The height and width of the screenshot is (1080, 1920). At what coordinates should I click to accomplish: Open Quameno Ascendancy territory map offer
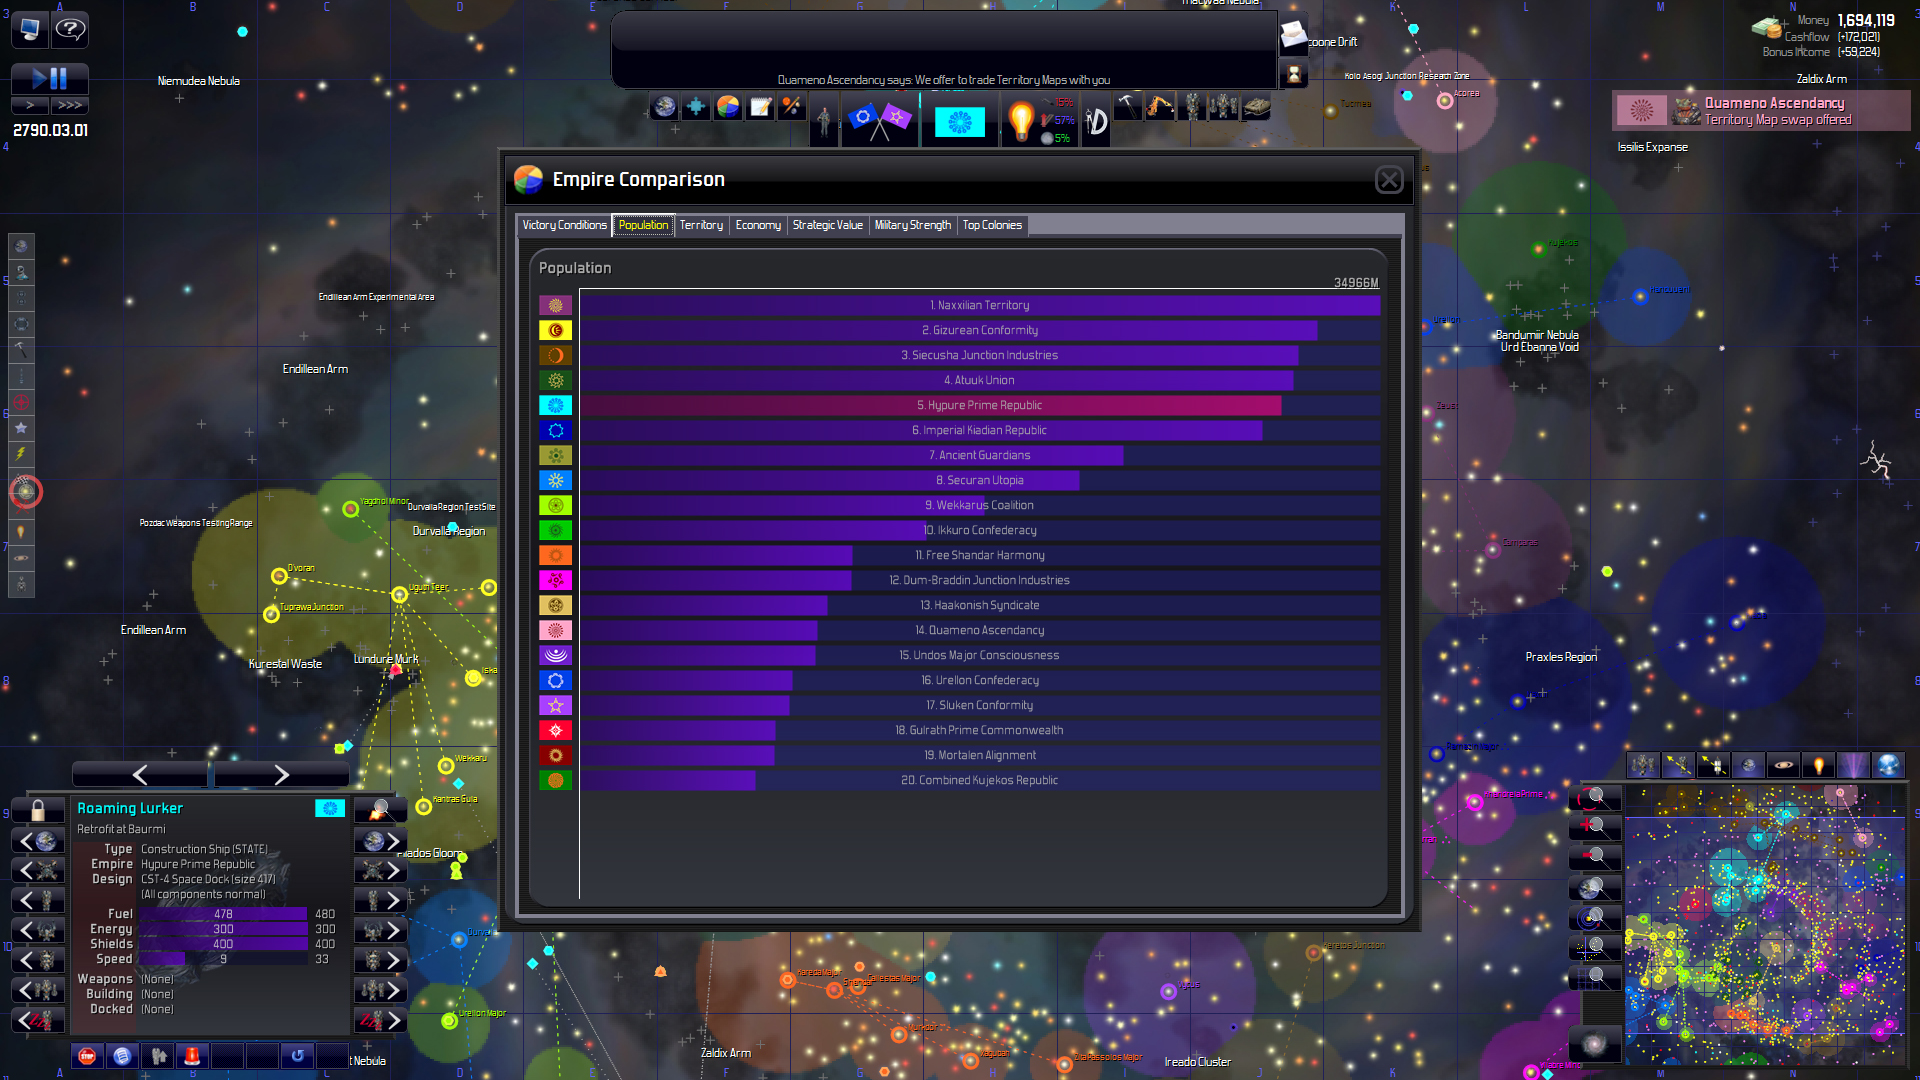point(1760,111)
